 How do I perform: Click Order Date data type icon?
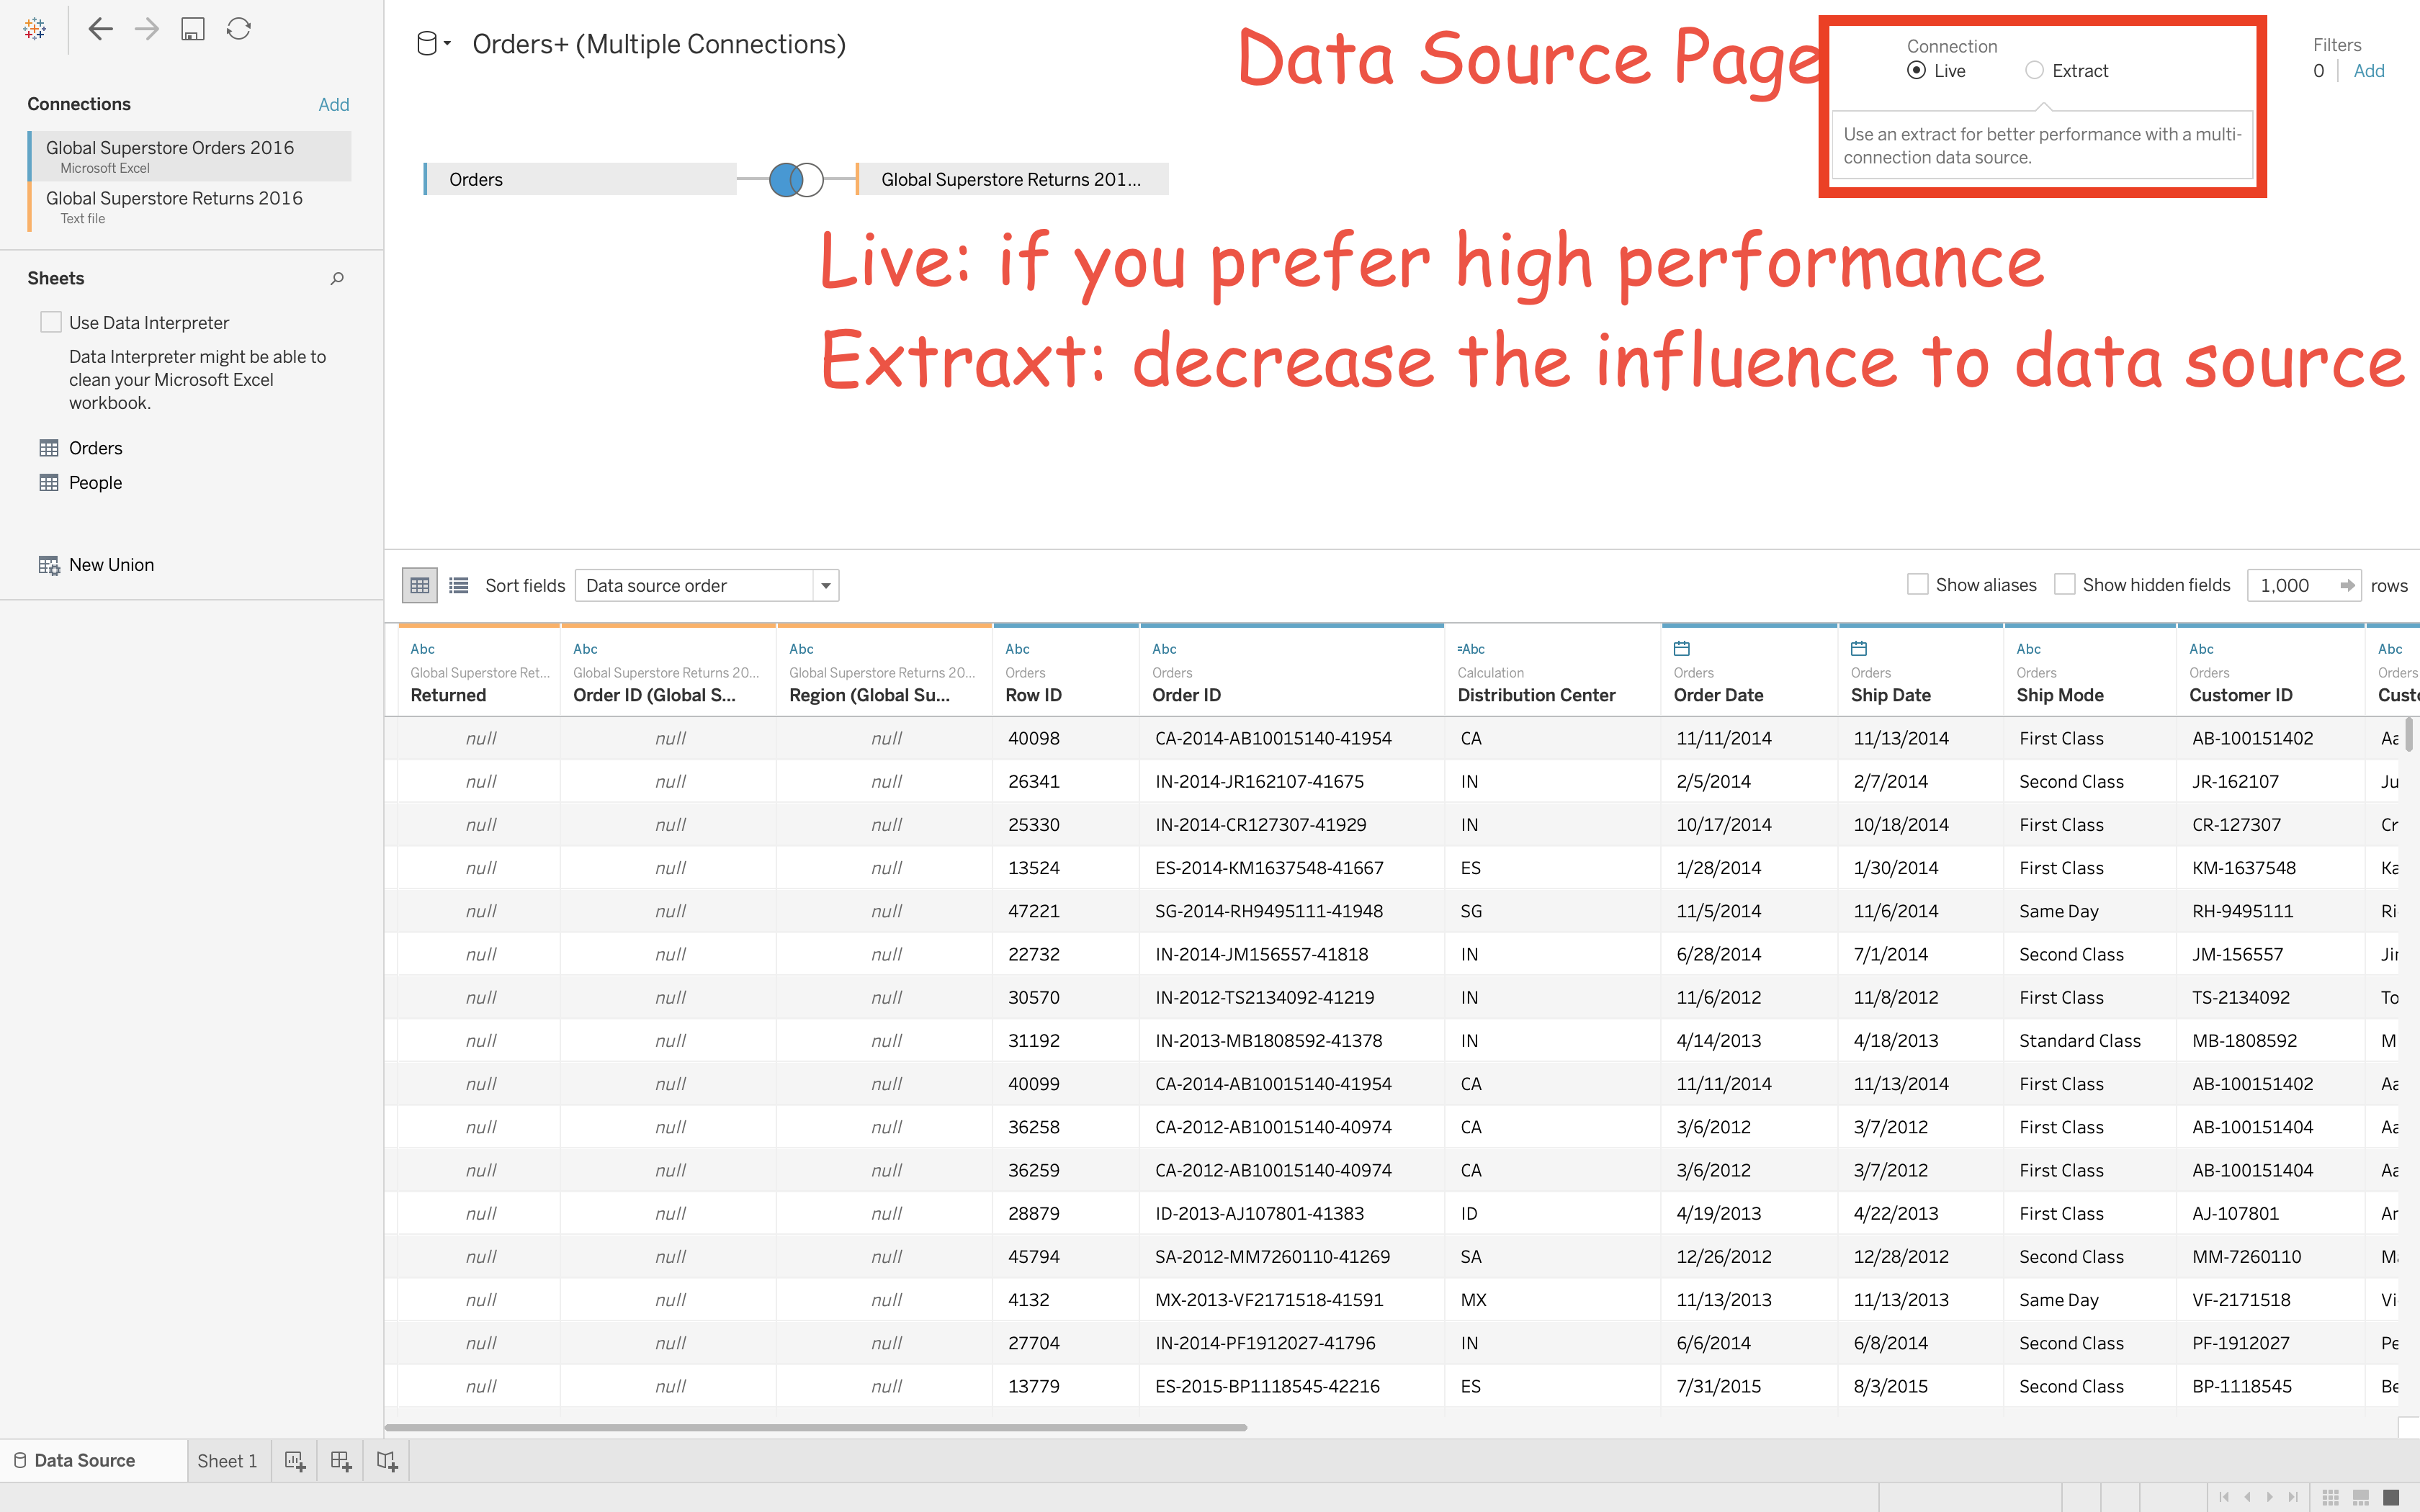pos(1682,648)
